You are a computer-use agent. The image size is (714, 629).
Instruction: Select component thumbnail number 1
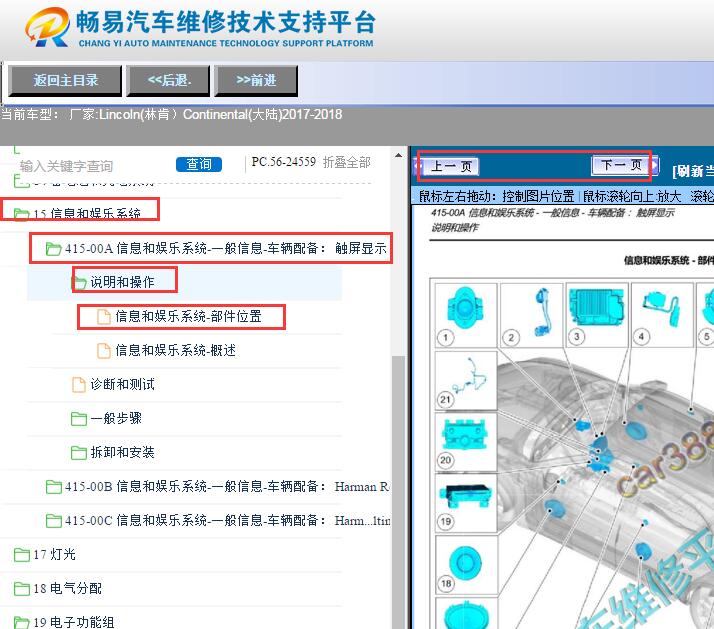click(466, 315)
